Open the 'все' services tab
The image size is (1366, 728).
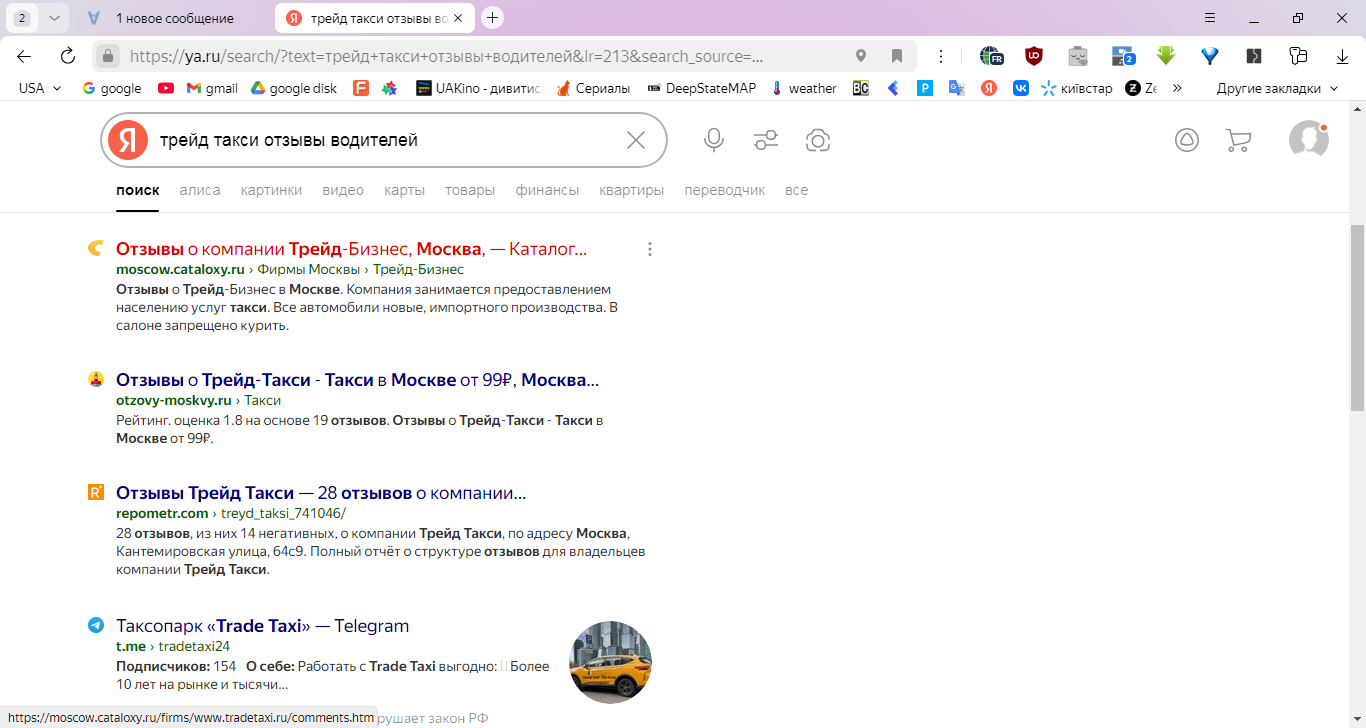tap(796, 190)
